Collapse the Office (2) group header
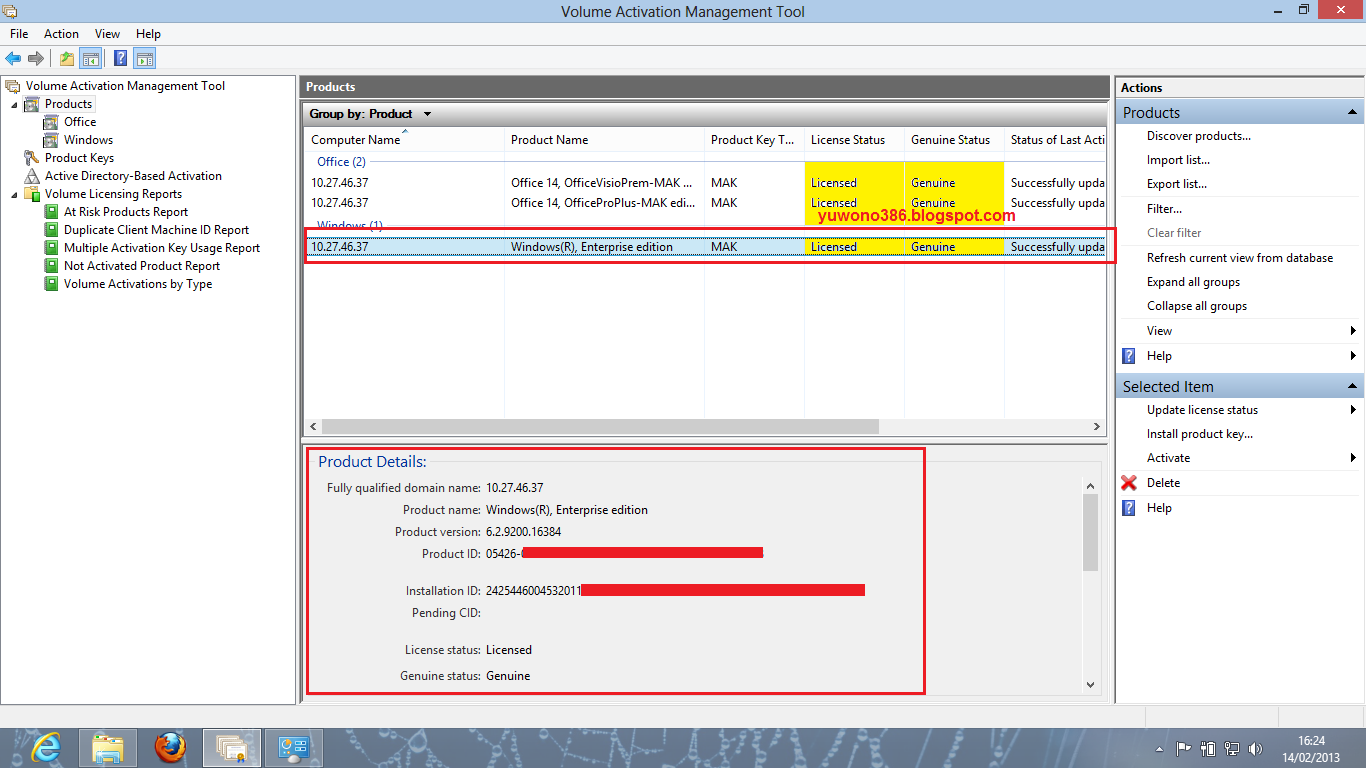Image resolution: width=1366 pixels, height=768 pixels. (x=341, y=161)
